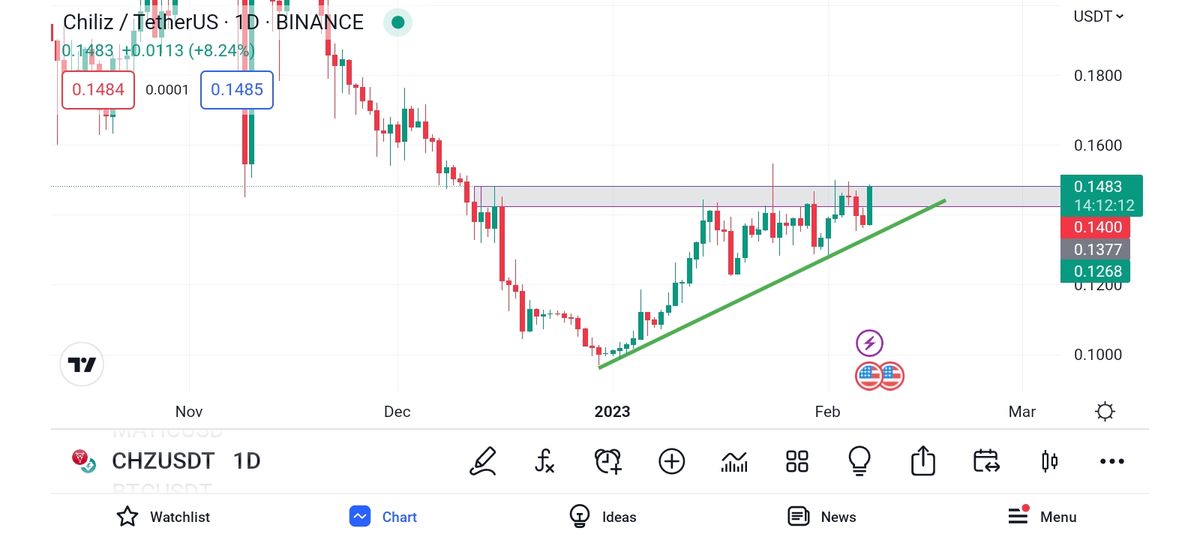Screen dimensions: 1200x540
Task: Switch to the Watchlist tab
Action: [163, 517]
